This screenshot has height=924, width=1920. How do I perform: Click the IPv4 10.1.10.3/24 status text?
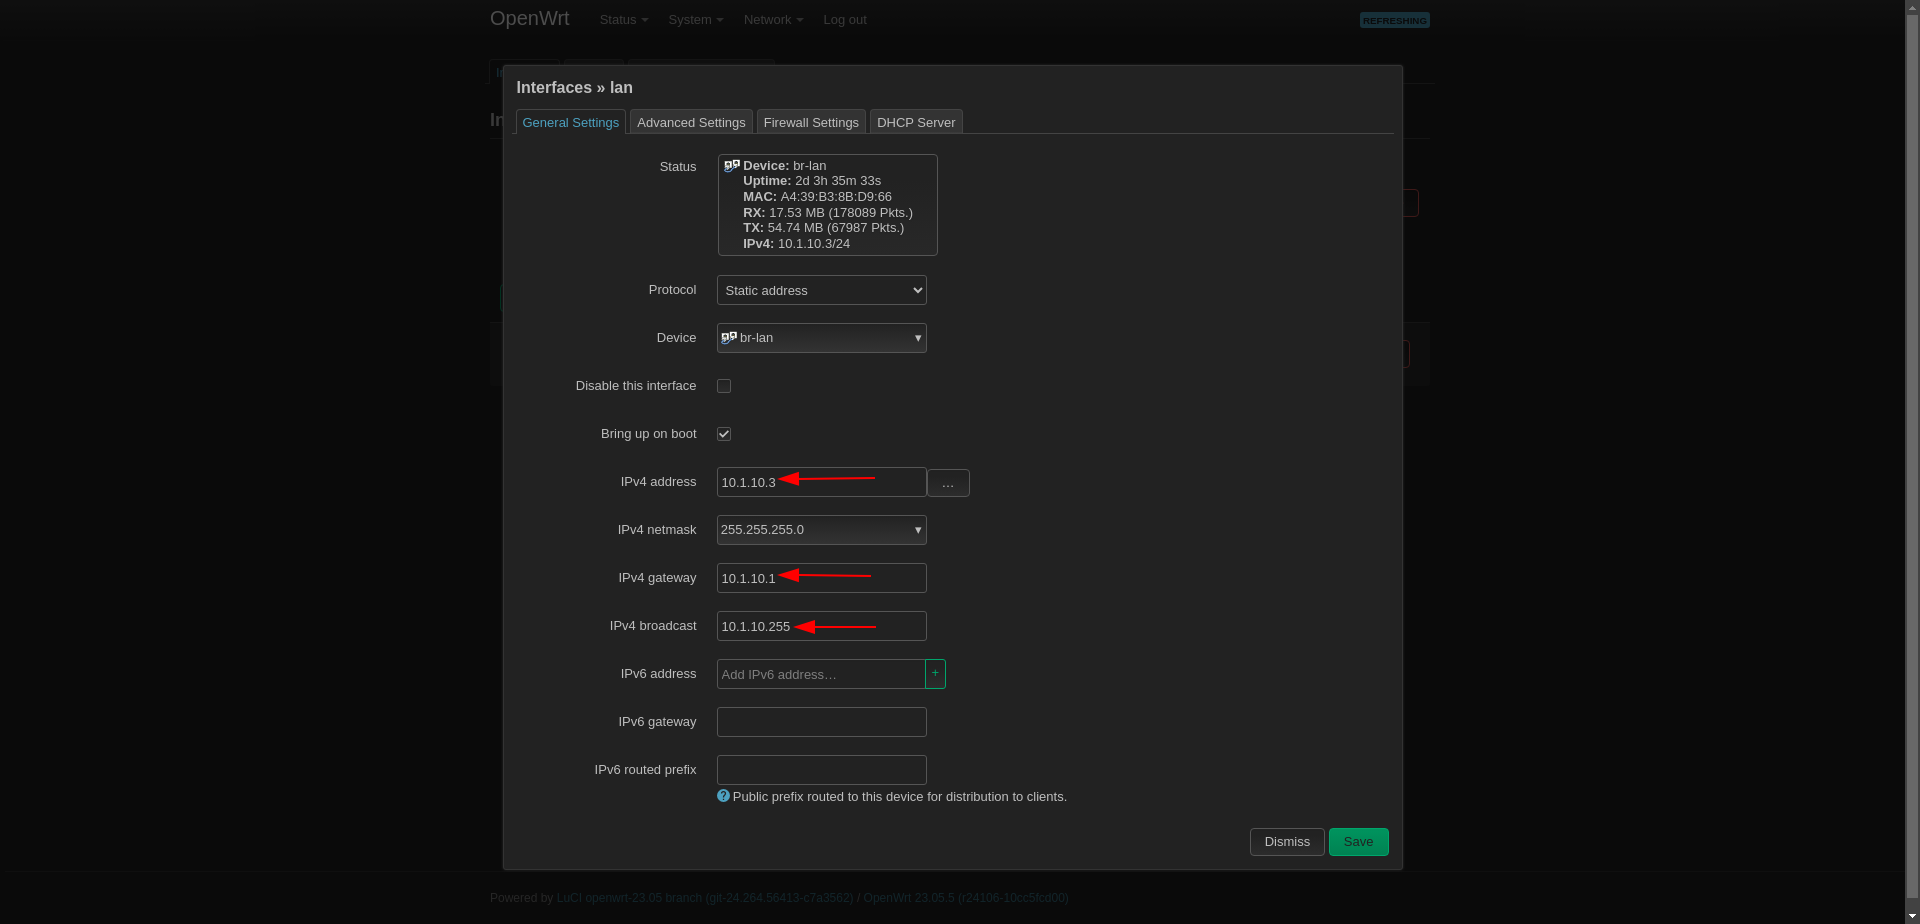click(x=796, y=244)
